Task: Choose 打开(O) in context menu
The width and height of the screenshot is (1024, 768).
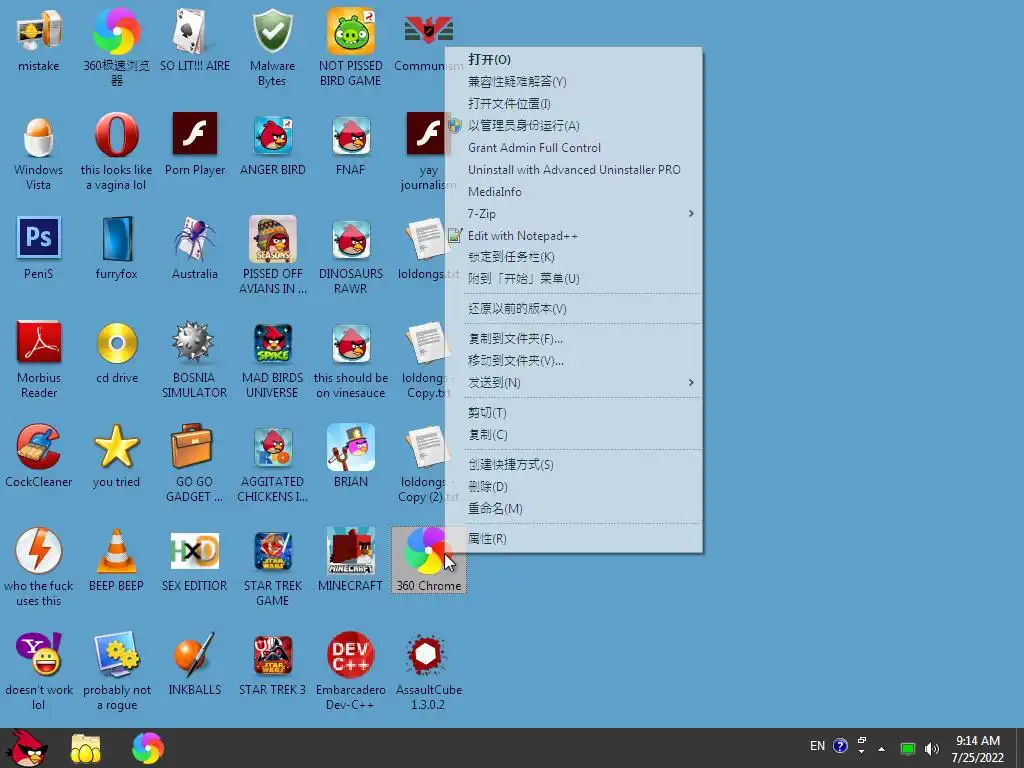Action: coord(573,59)
